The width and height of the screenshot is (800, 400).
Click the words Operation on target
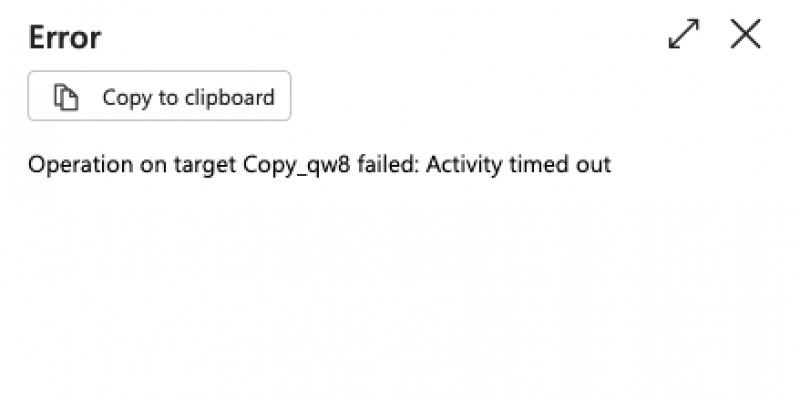click(132, 165)
